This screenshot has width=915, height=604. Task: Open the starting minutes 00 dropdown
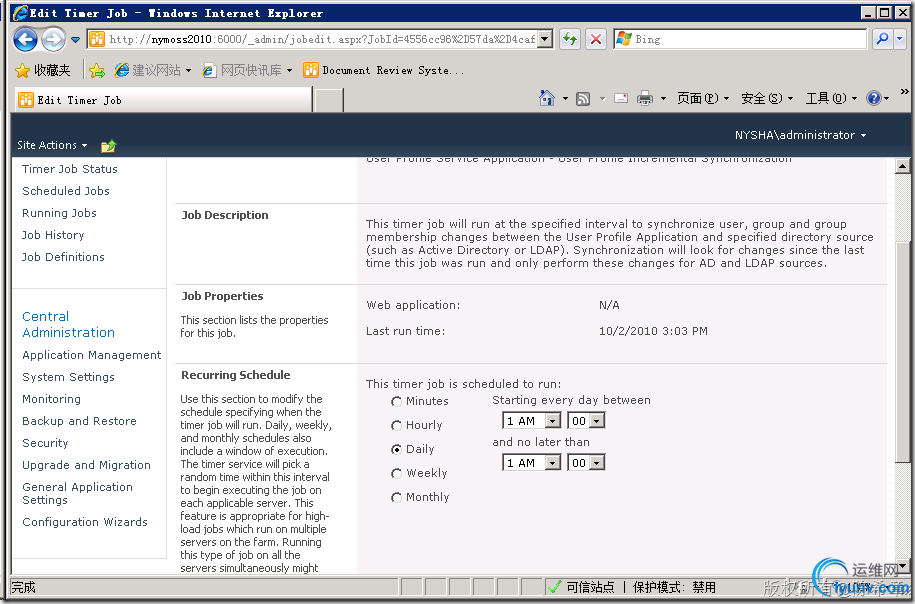point(586,421)
